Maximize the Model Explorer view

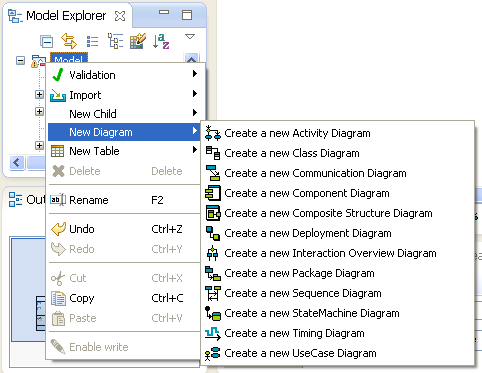point(187,15)
